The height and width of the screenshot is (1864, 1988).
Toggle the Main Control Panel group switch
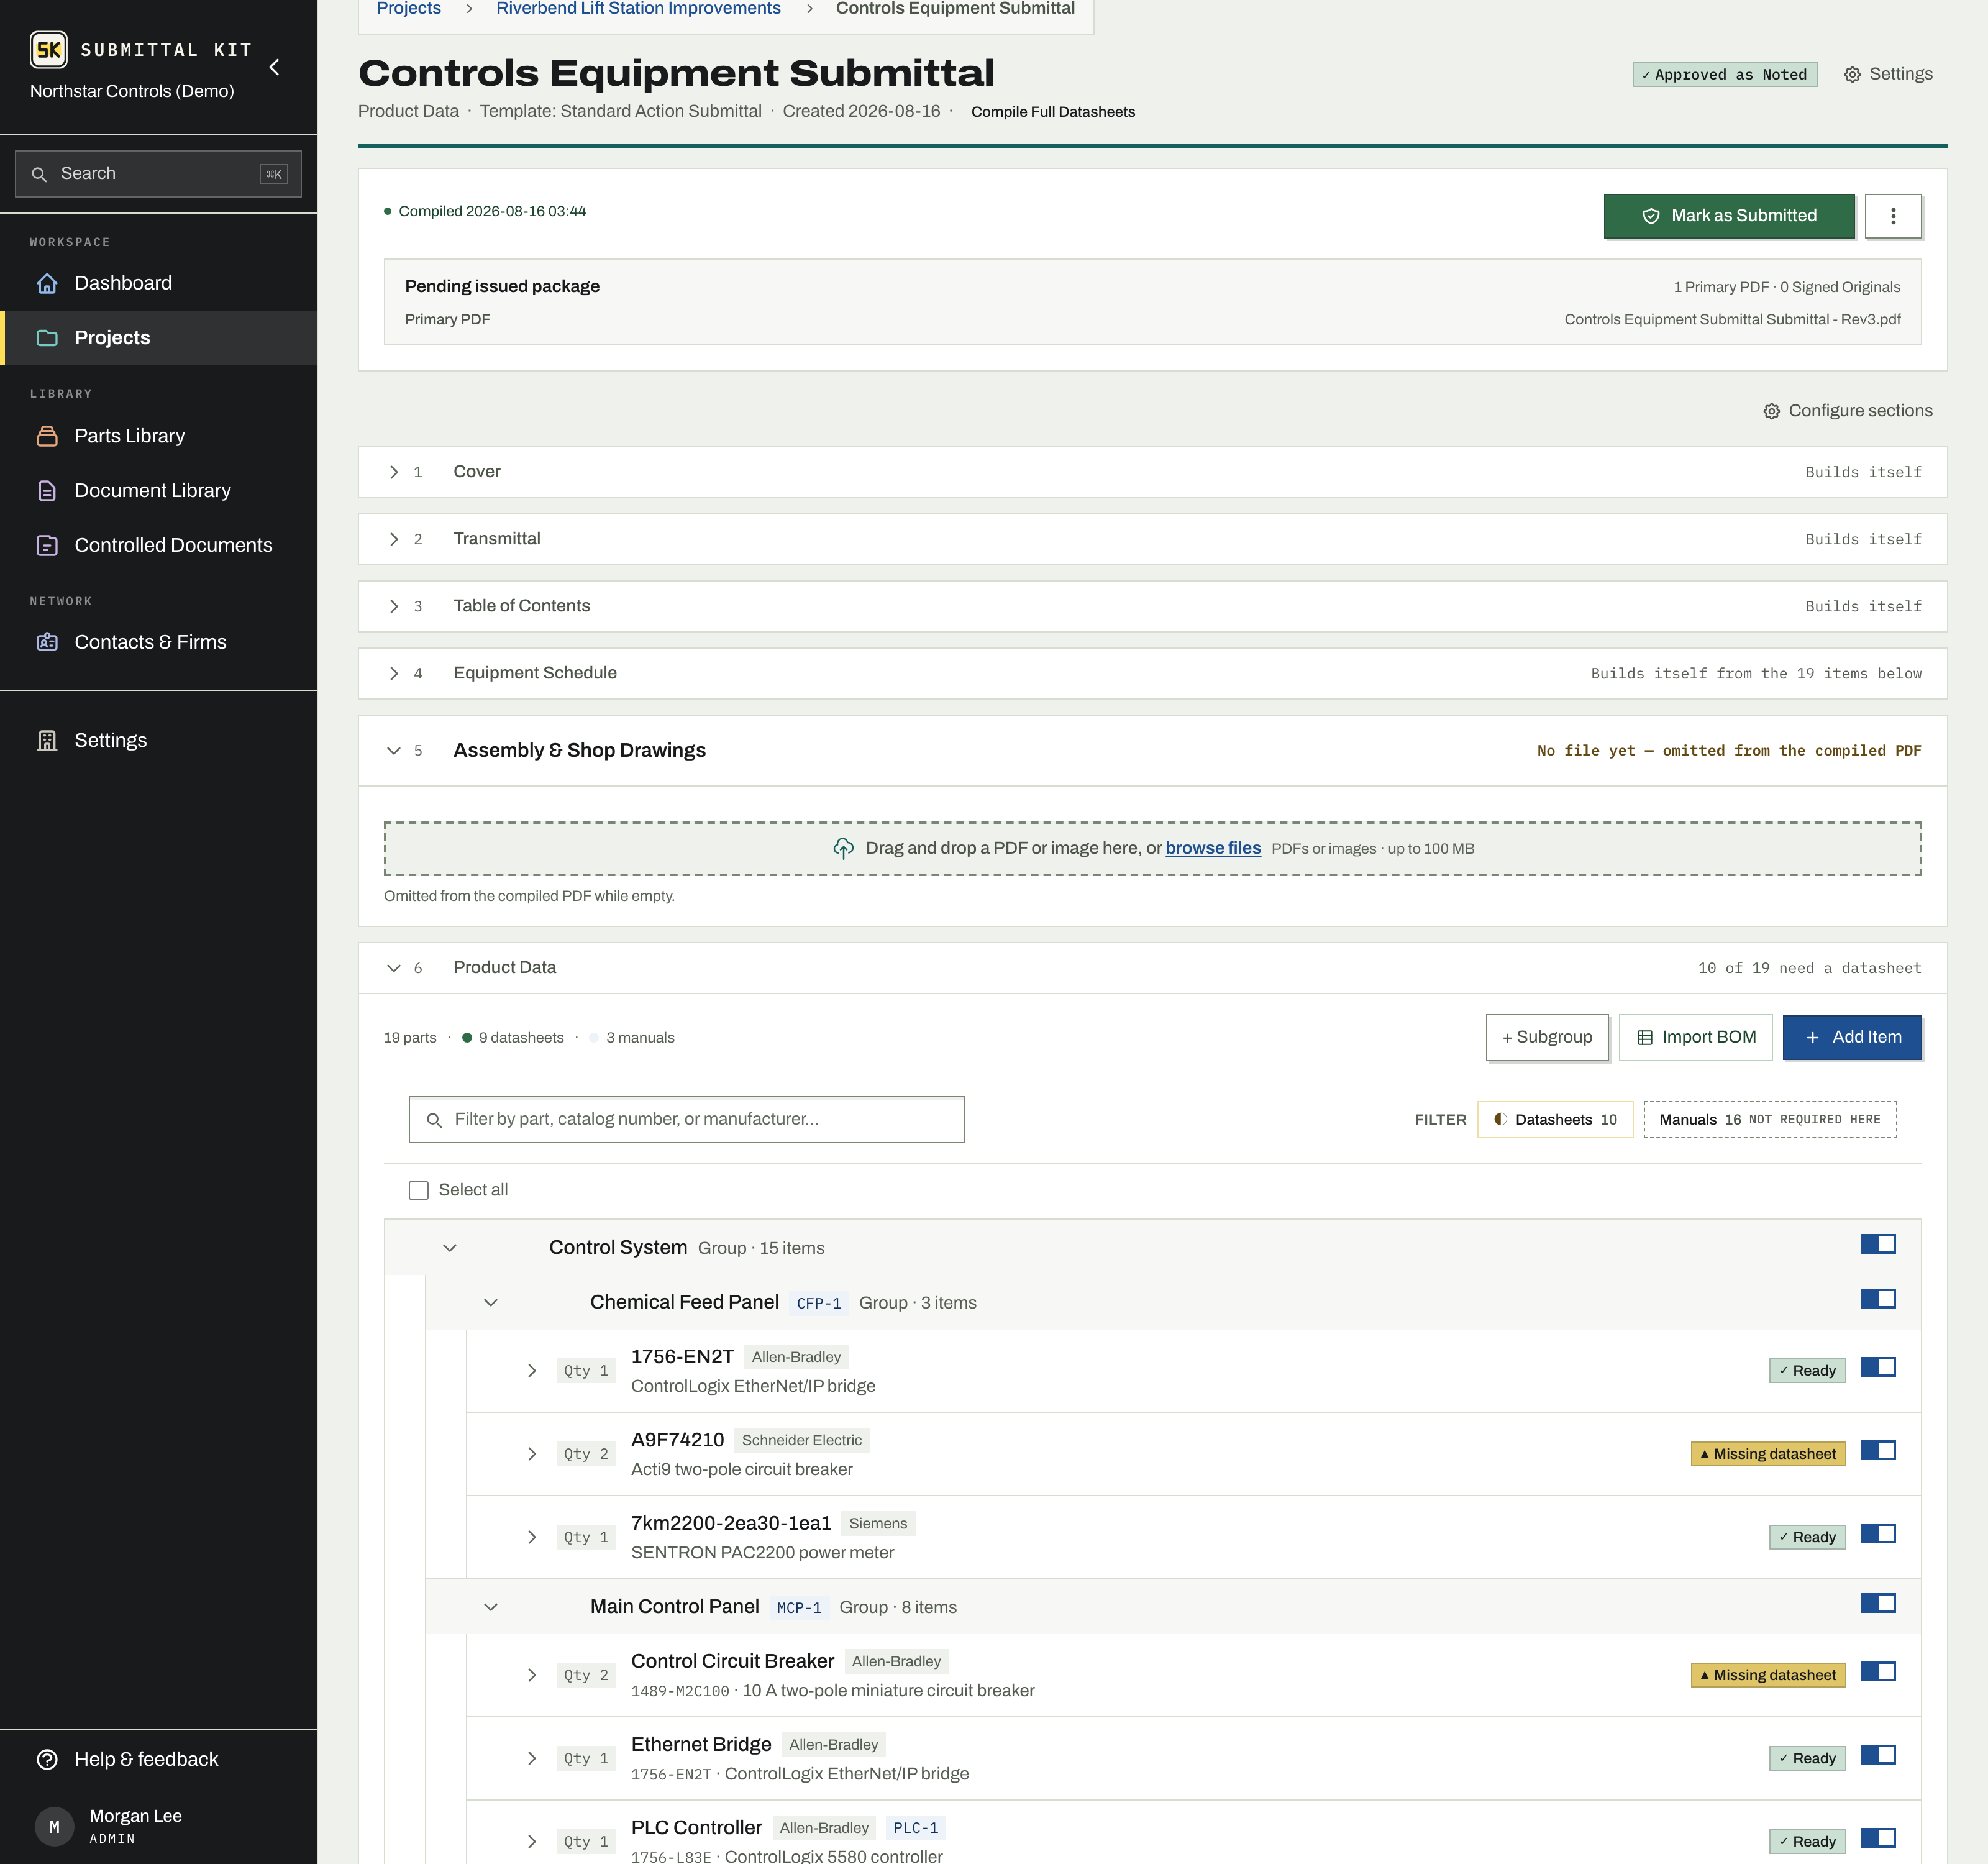coord(1878,1603)
